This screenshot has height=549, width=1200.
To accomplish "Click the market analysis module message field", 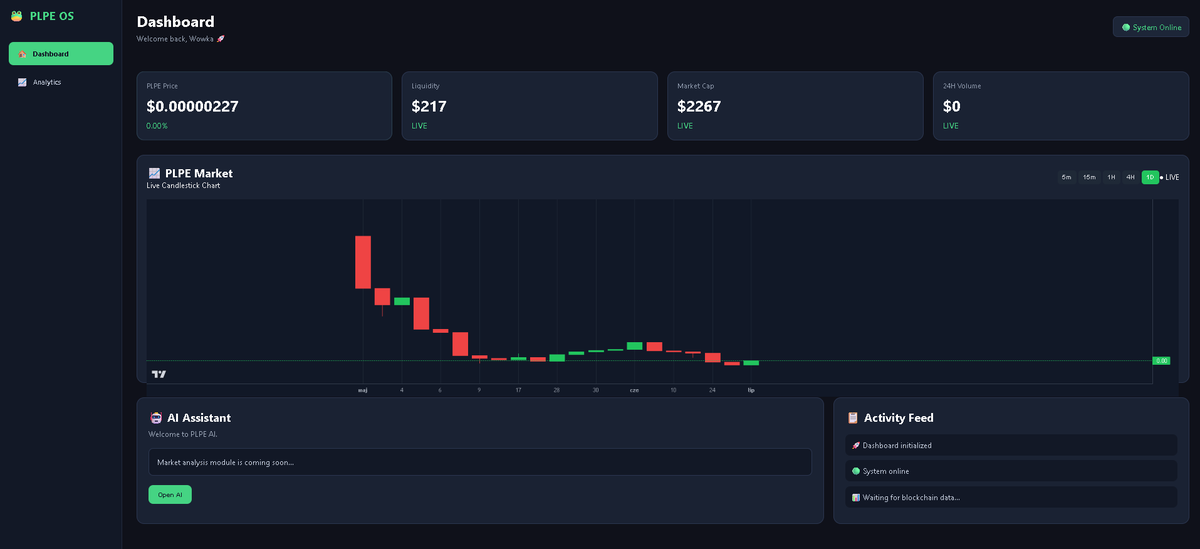I will (x=479, y=462).
